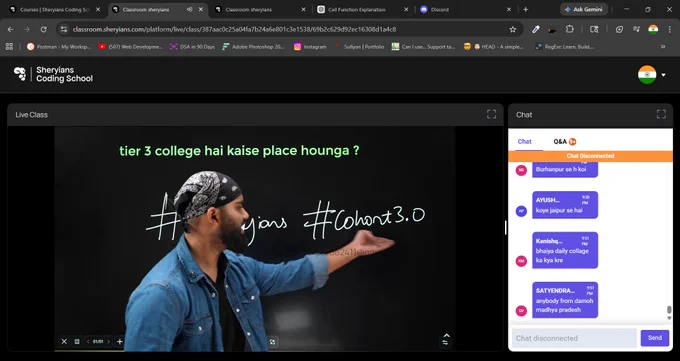680x361 pixels.
Task: Go to previous whiteboard page arrow
Action: 88,341
